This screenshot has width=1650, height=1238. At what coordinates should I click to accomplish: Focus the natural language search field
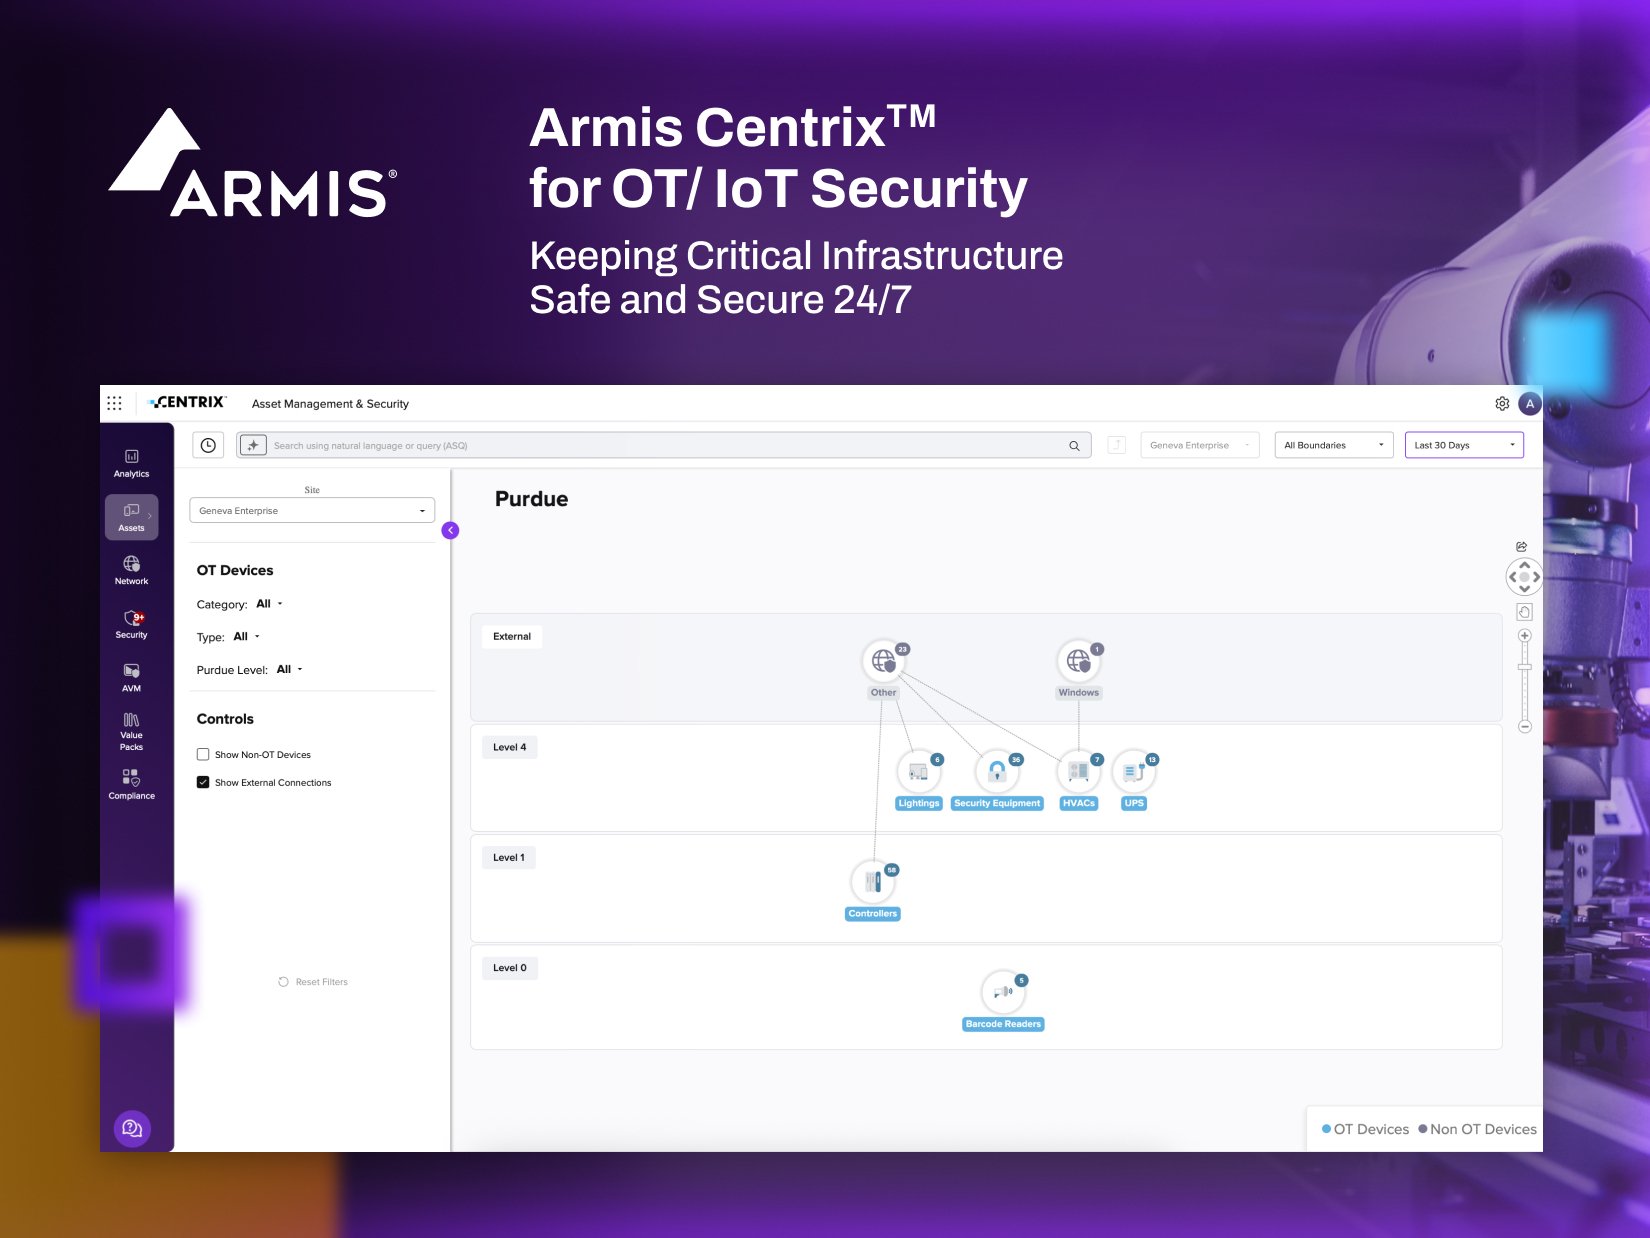664,445
